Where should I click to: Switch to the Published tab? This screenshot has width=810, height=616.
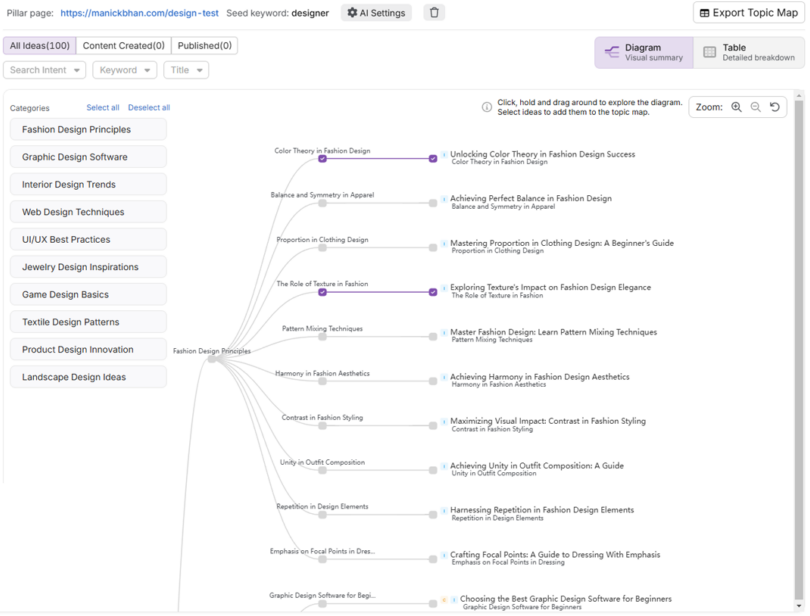(204, 44)
